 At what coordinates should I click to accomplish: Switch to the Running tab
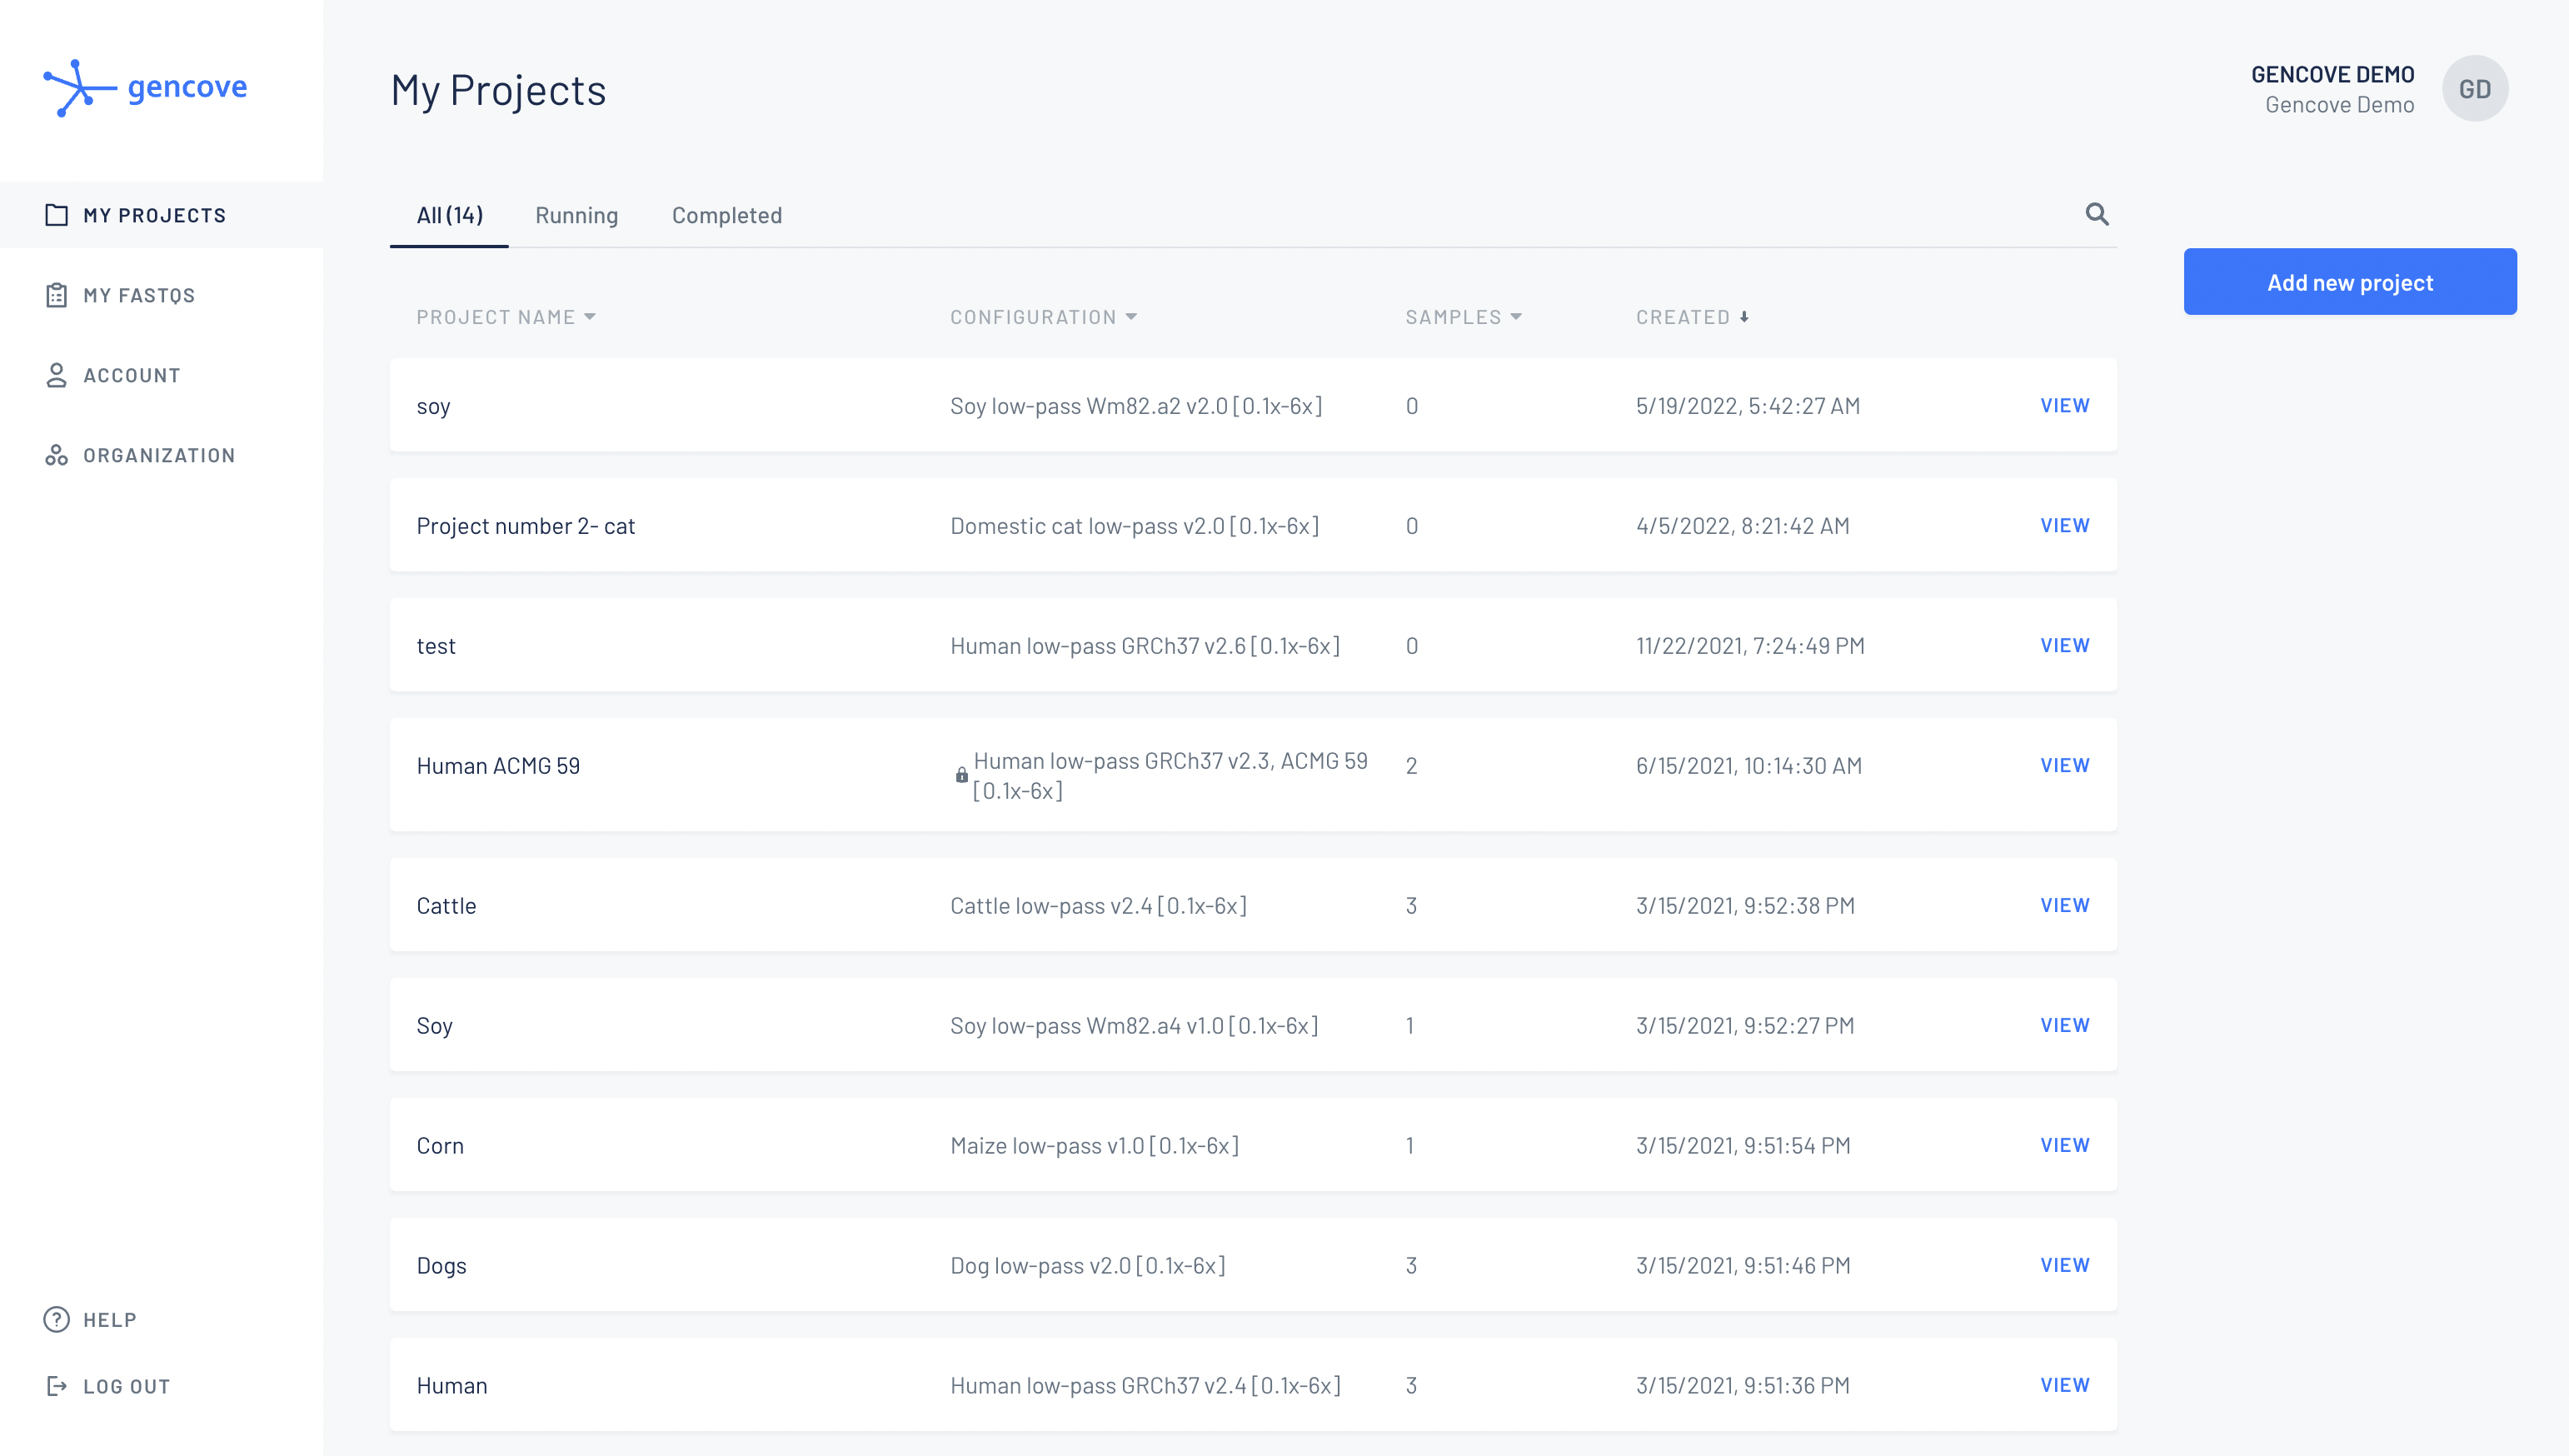tap(576, 215)
